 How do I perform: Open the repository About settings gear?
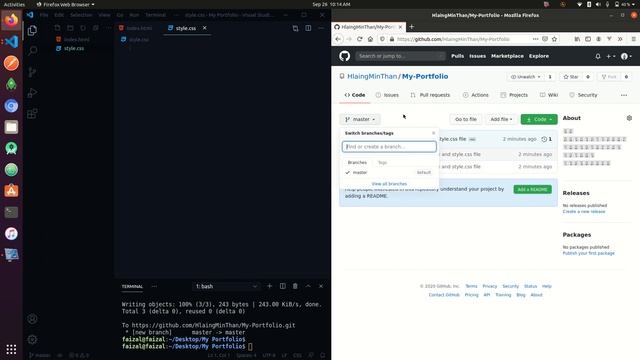click(x=629, y=118)
